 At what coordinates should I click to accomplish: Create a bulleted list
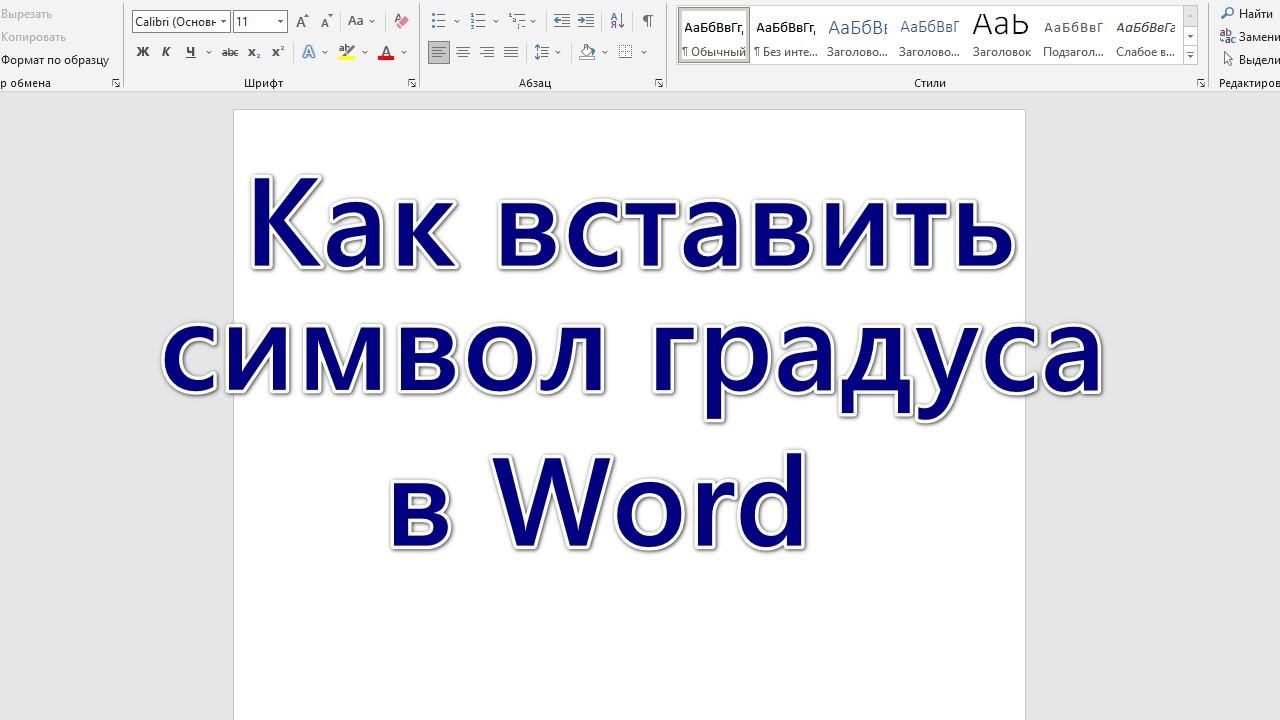438,21
